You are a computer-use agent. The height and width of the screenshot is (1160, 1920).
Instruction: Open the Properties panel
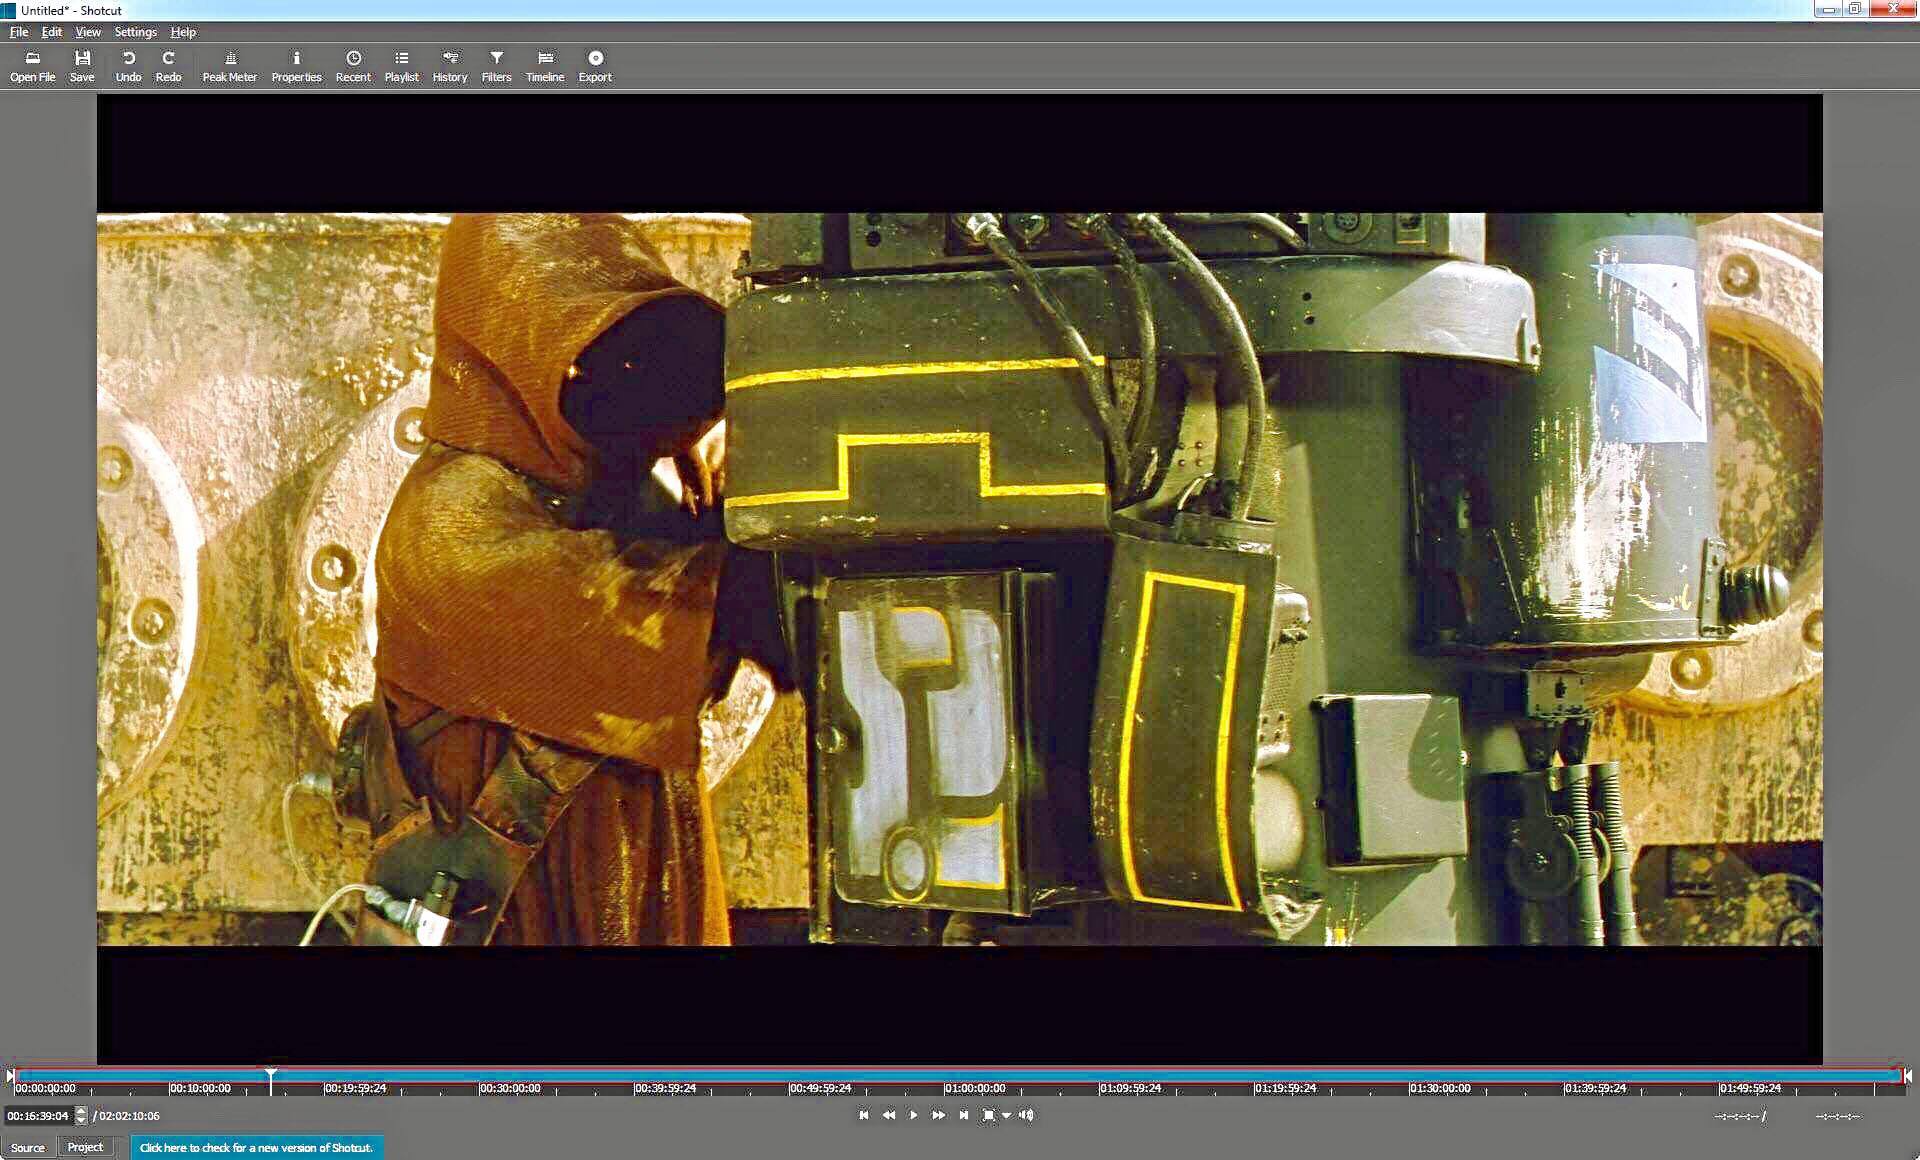click(x=296, y=66)
